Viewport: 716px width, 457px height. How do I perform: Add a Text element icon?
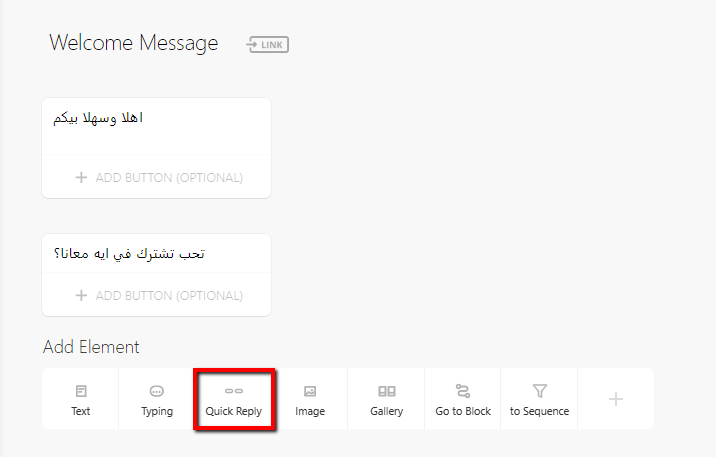click(x=81, y=391)
